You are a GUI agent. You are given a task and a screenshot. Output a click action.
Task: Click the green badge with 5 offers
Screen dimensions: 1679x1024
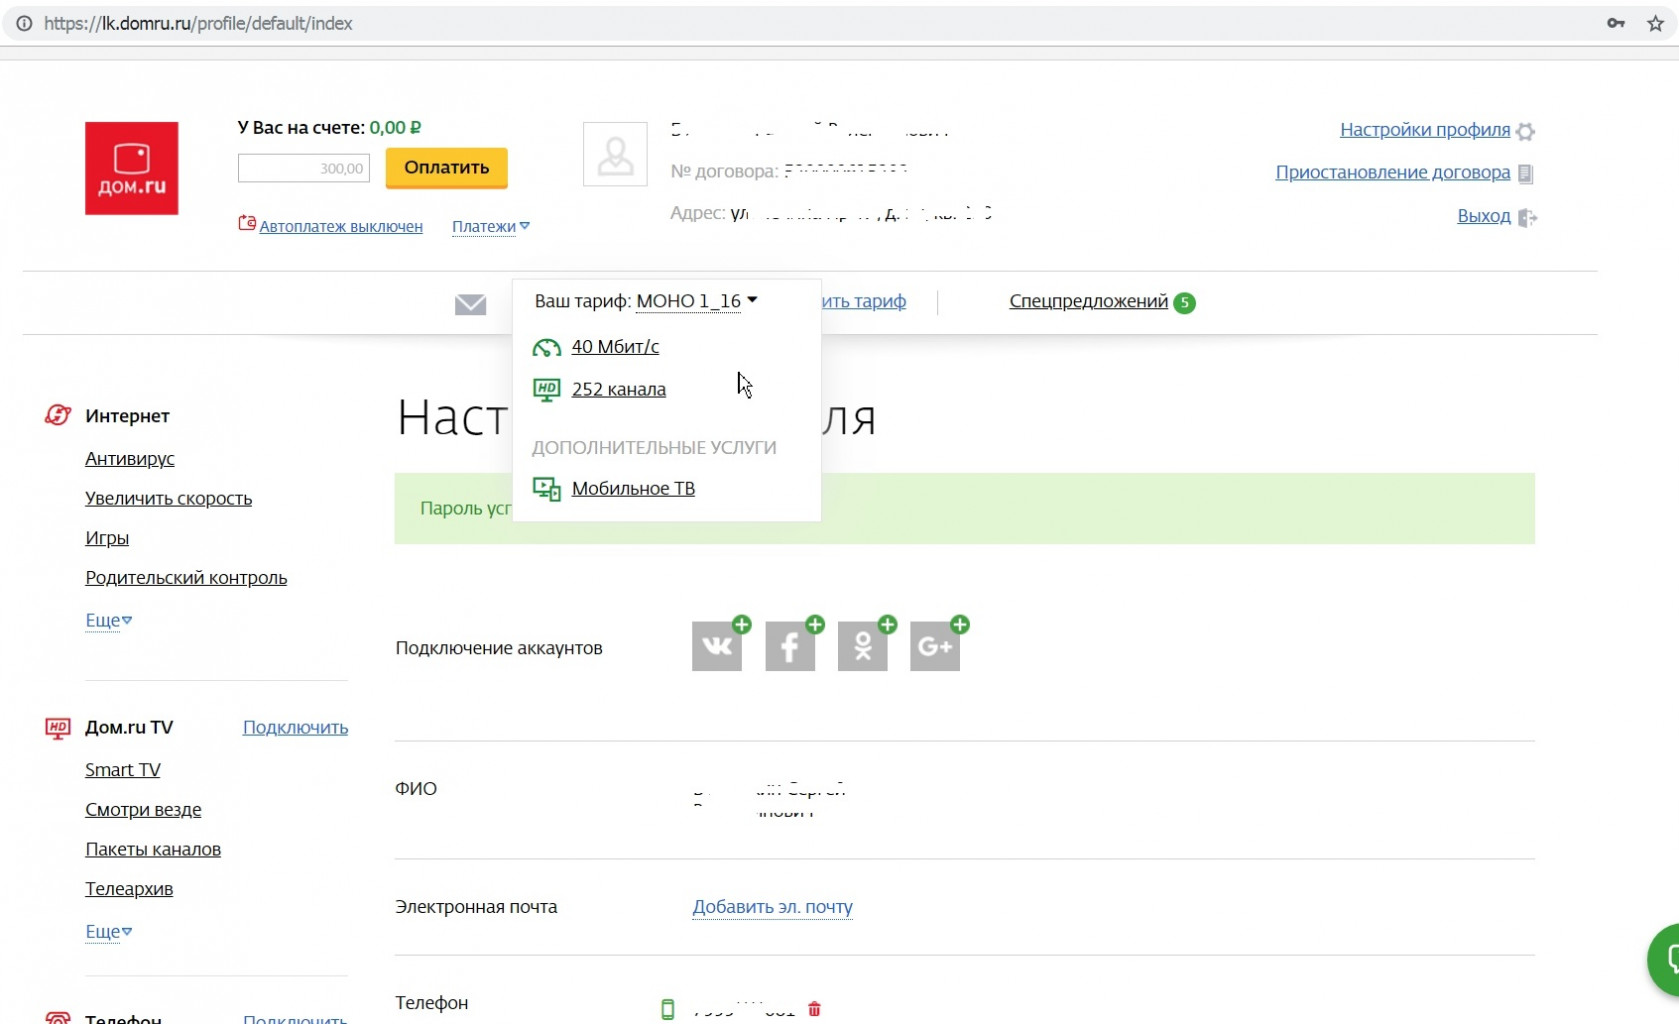(1184, 302)
